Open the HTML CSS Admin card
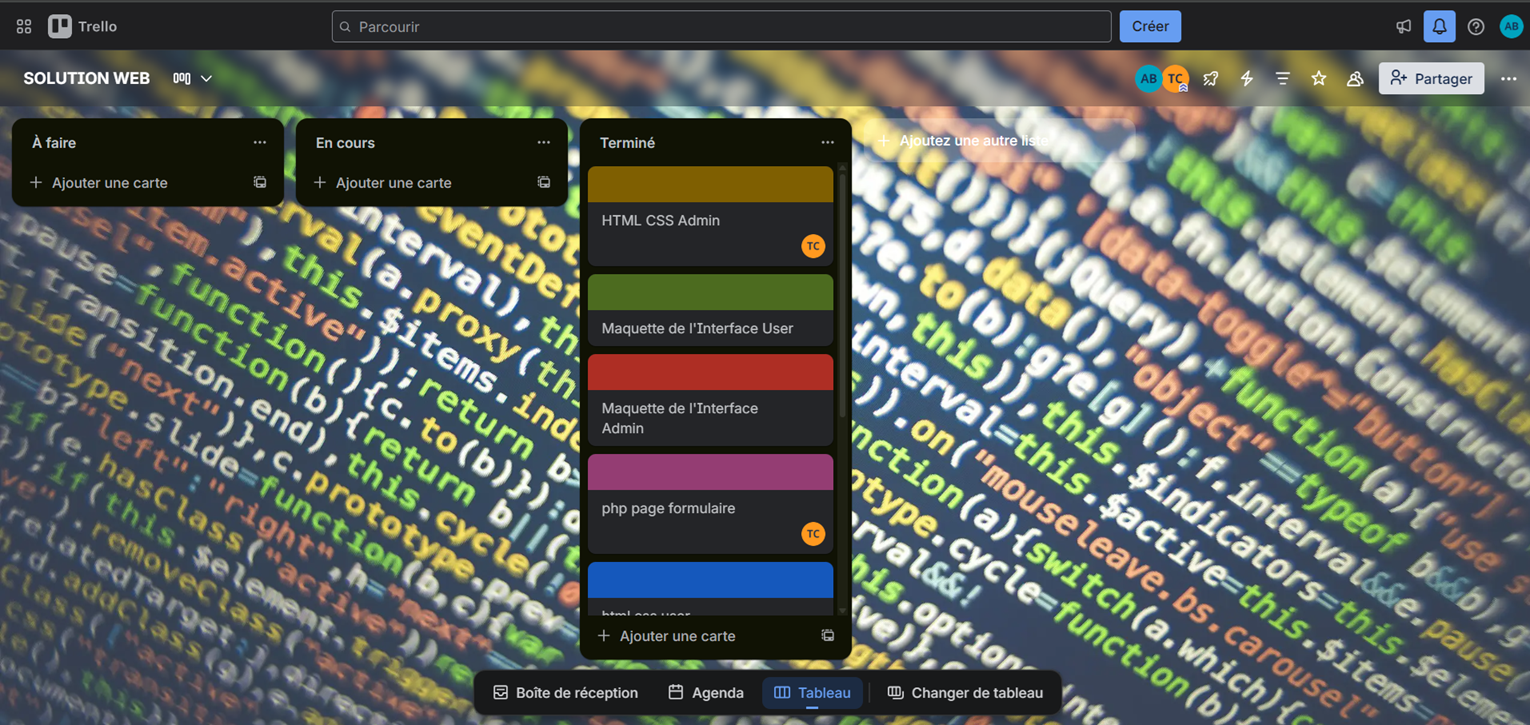The height and width of the screenshot is (725, 1530). point(710,216)
